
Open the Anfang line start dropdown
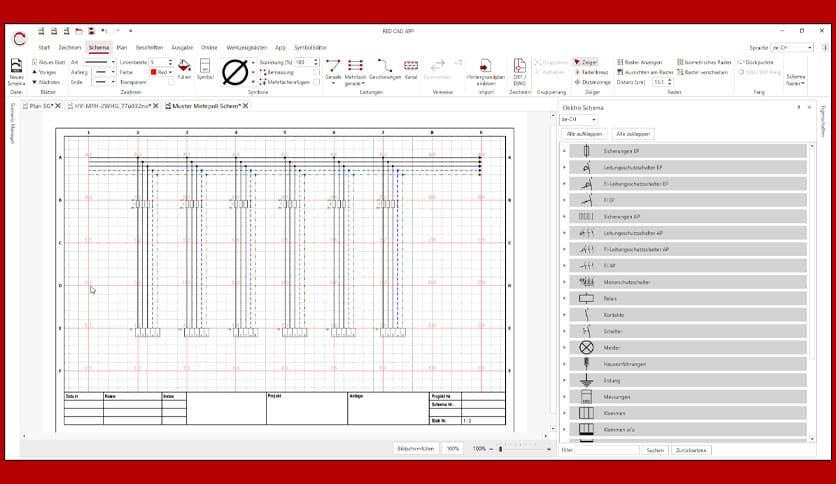click(x=113, y=72)
